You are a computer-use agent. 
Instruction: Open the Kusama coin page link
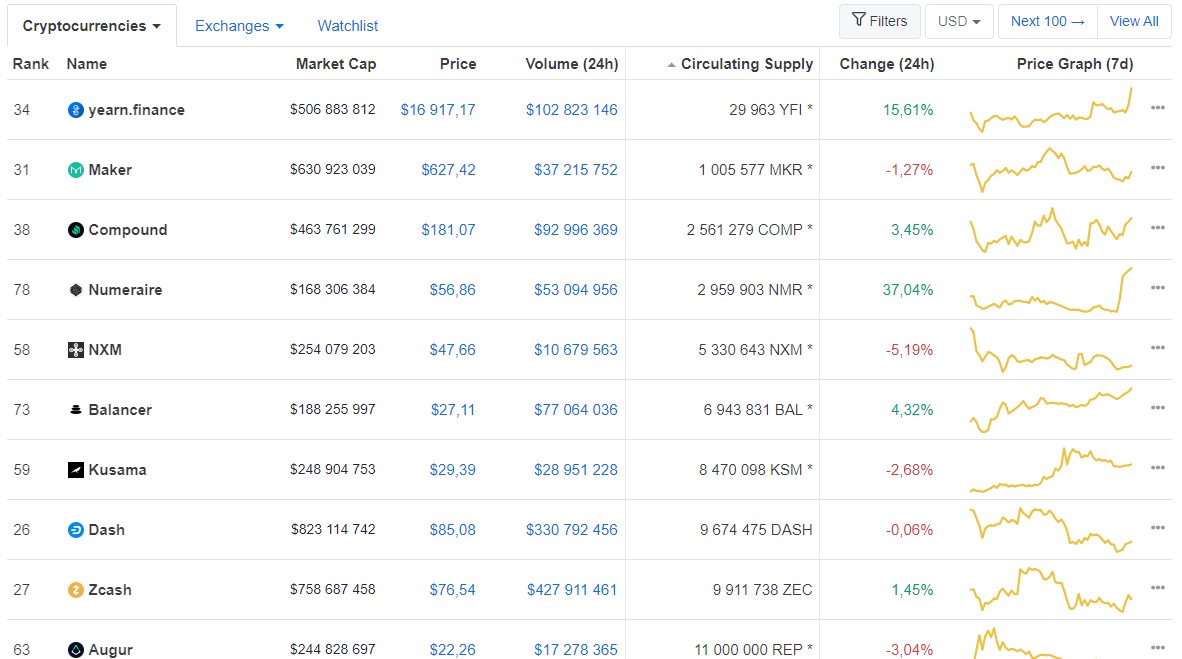click(118, 470)
